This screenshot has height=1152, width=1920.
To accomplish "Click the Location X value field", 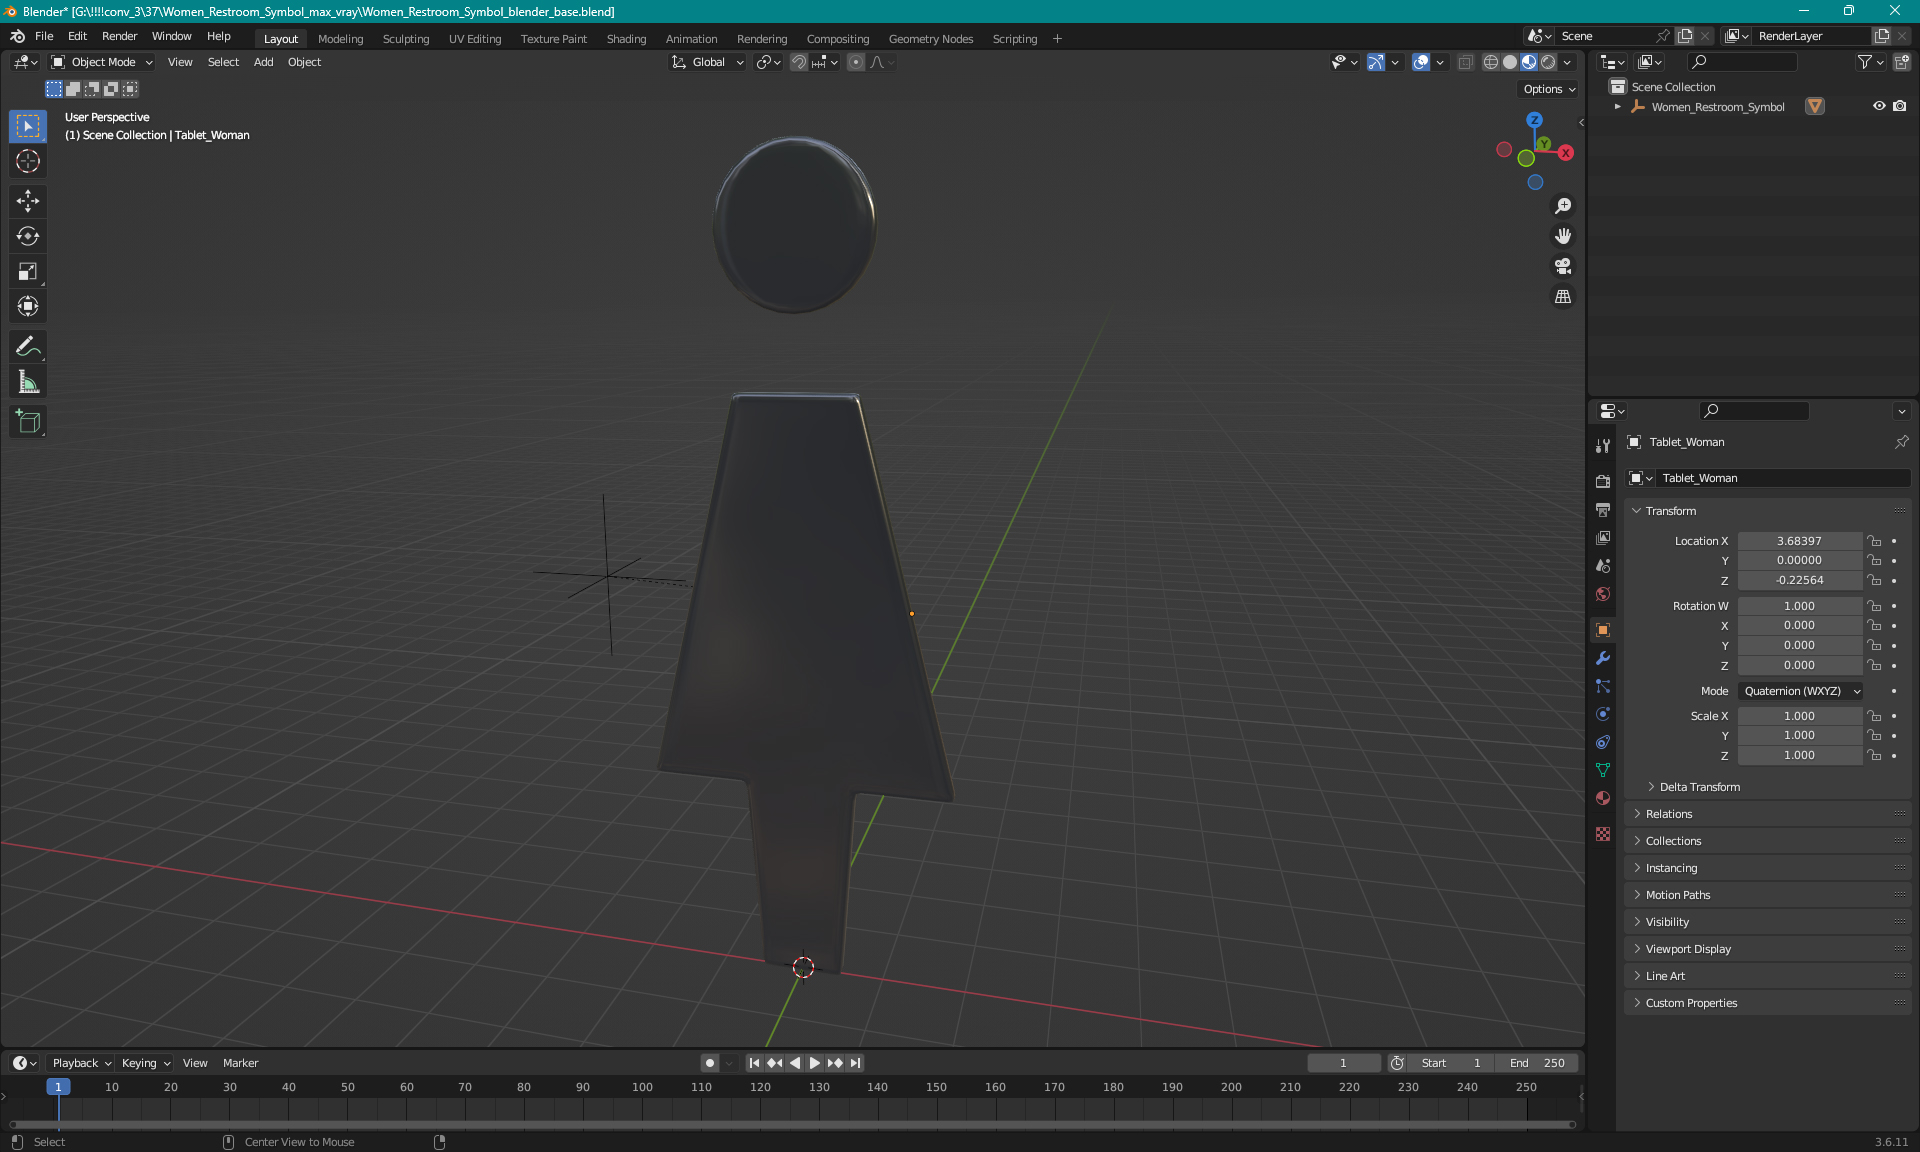I will (x=1799, y=541).
